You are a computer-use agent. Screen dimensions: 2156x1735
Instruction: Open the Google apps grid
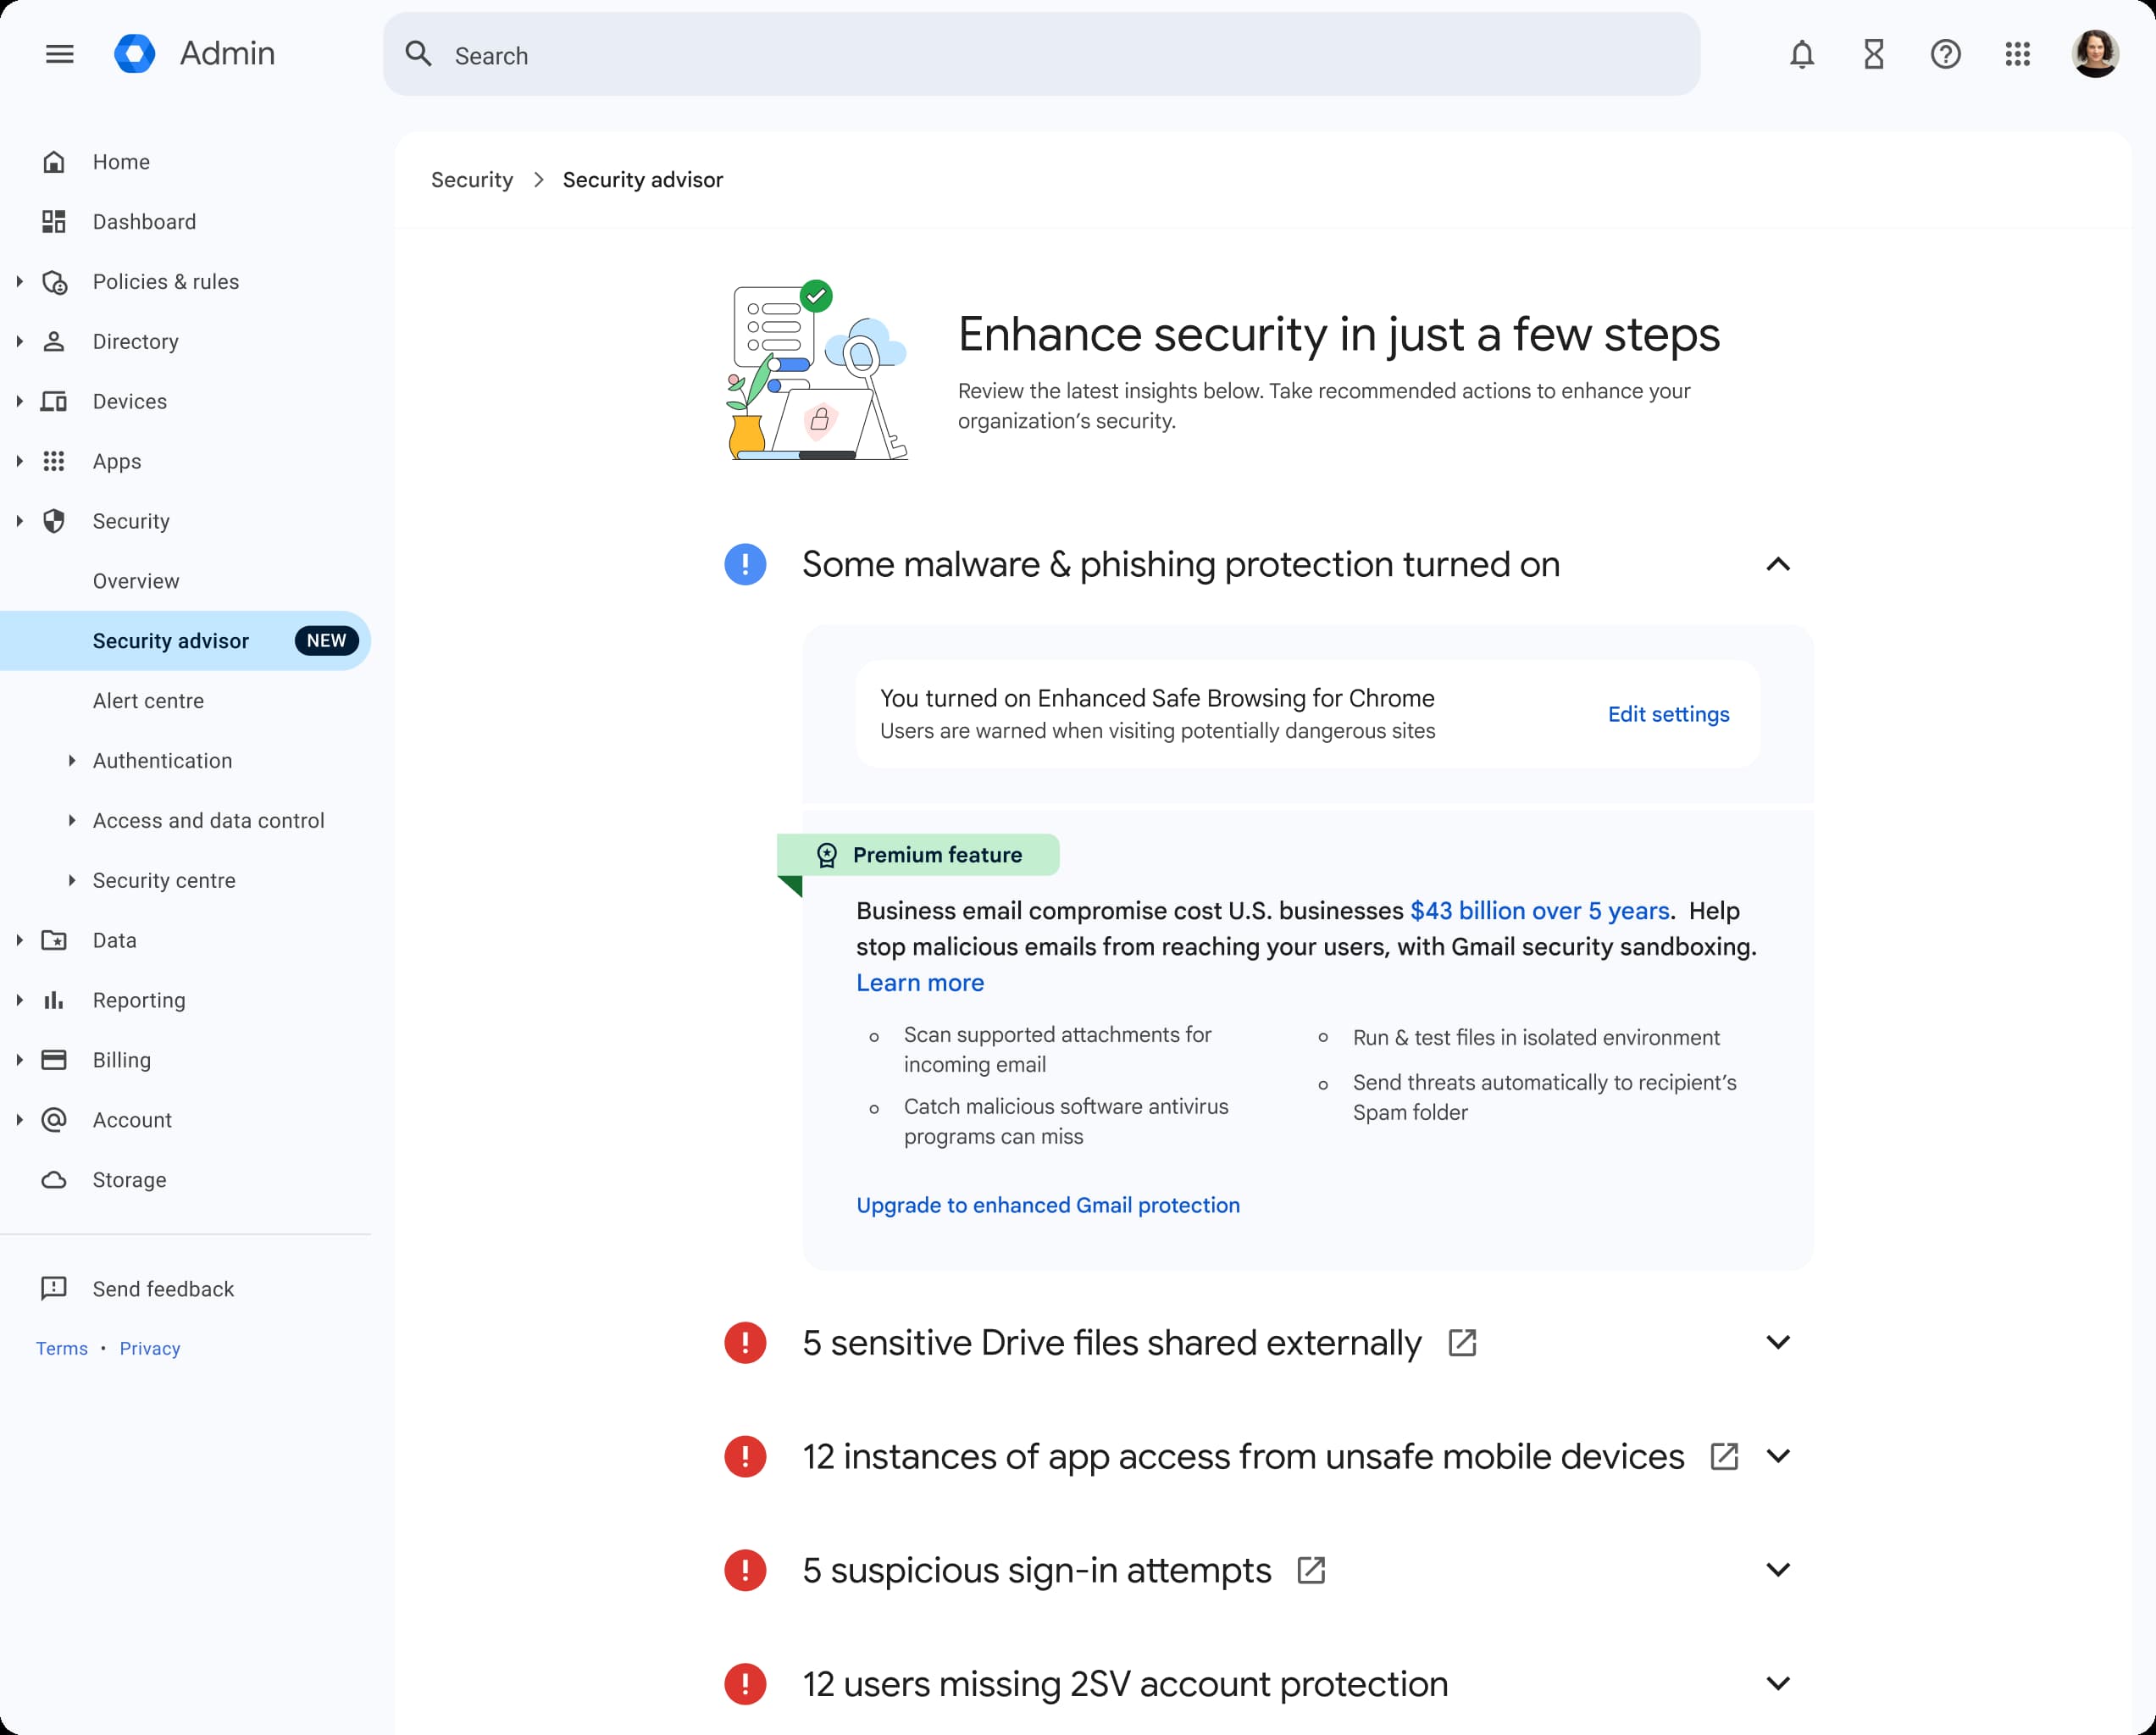click(x=2017, y=54)
